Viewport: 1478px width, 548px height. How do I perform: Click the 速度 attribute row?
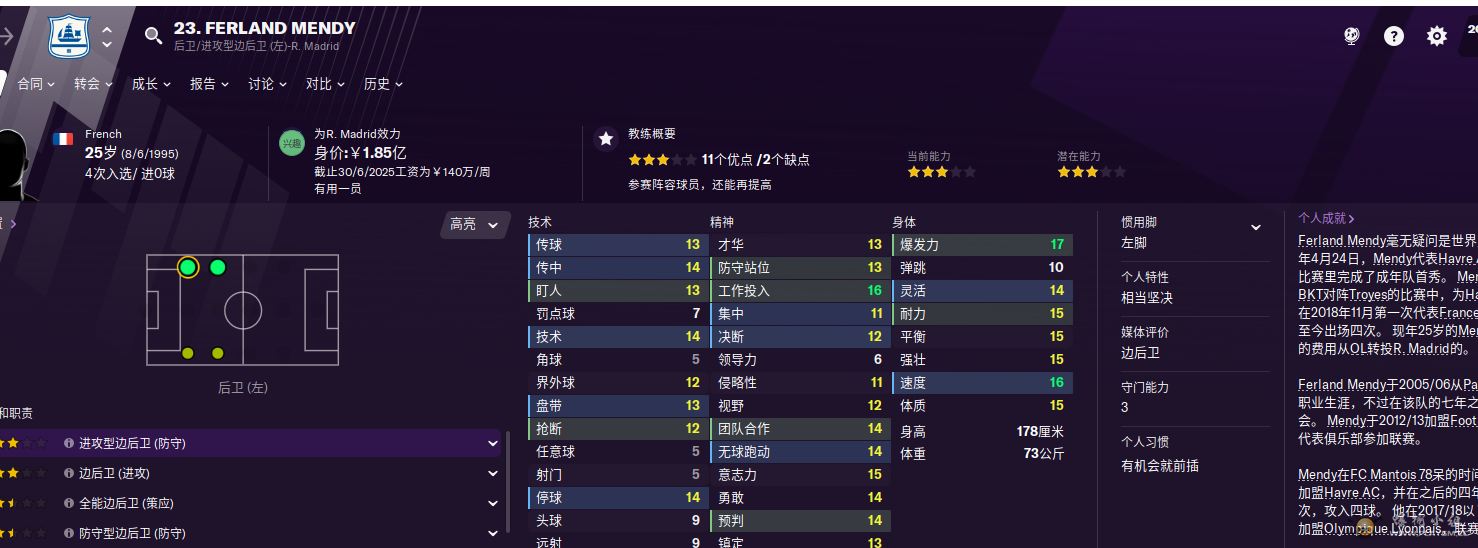(982, 383)
